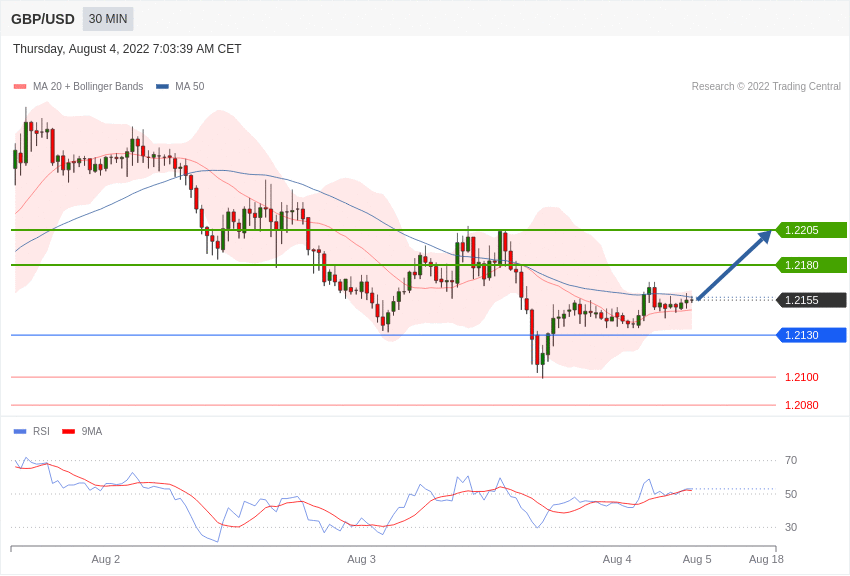Image resolution: width=850 pixels, height=576 pixels.
Task: Click the 'RSI' legend label
Action: [x=41, y=431]
